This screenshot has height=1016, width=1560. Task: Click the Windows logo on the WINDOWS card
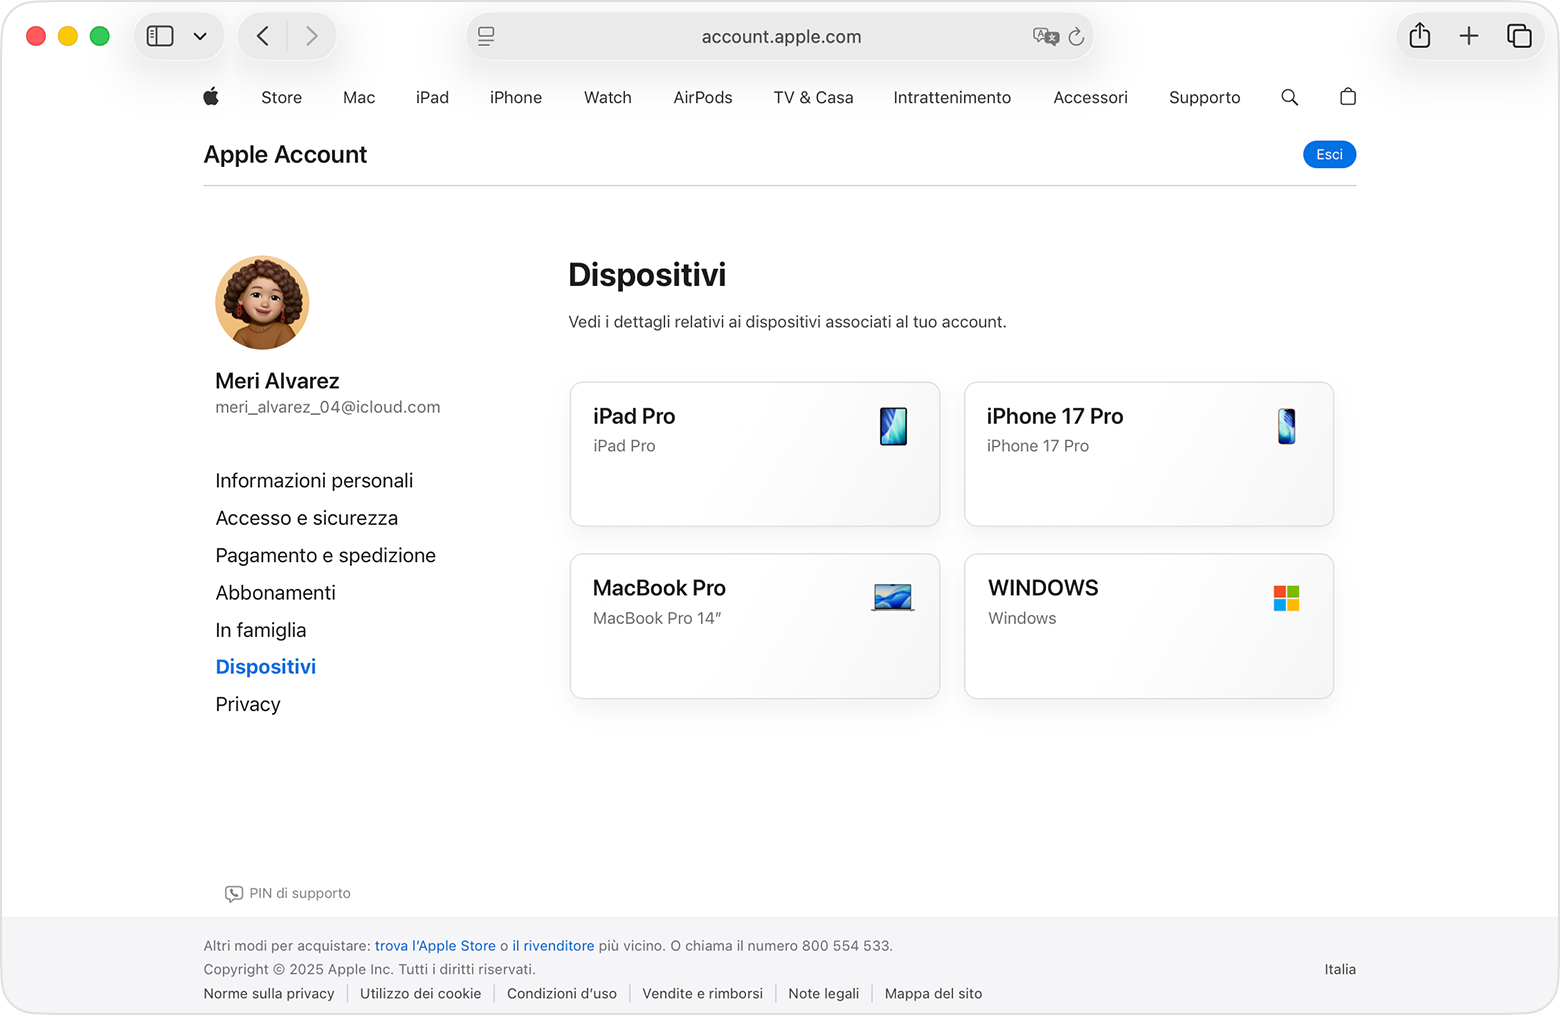click(x=1286, y=598)
